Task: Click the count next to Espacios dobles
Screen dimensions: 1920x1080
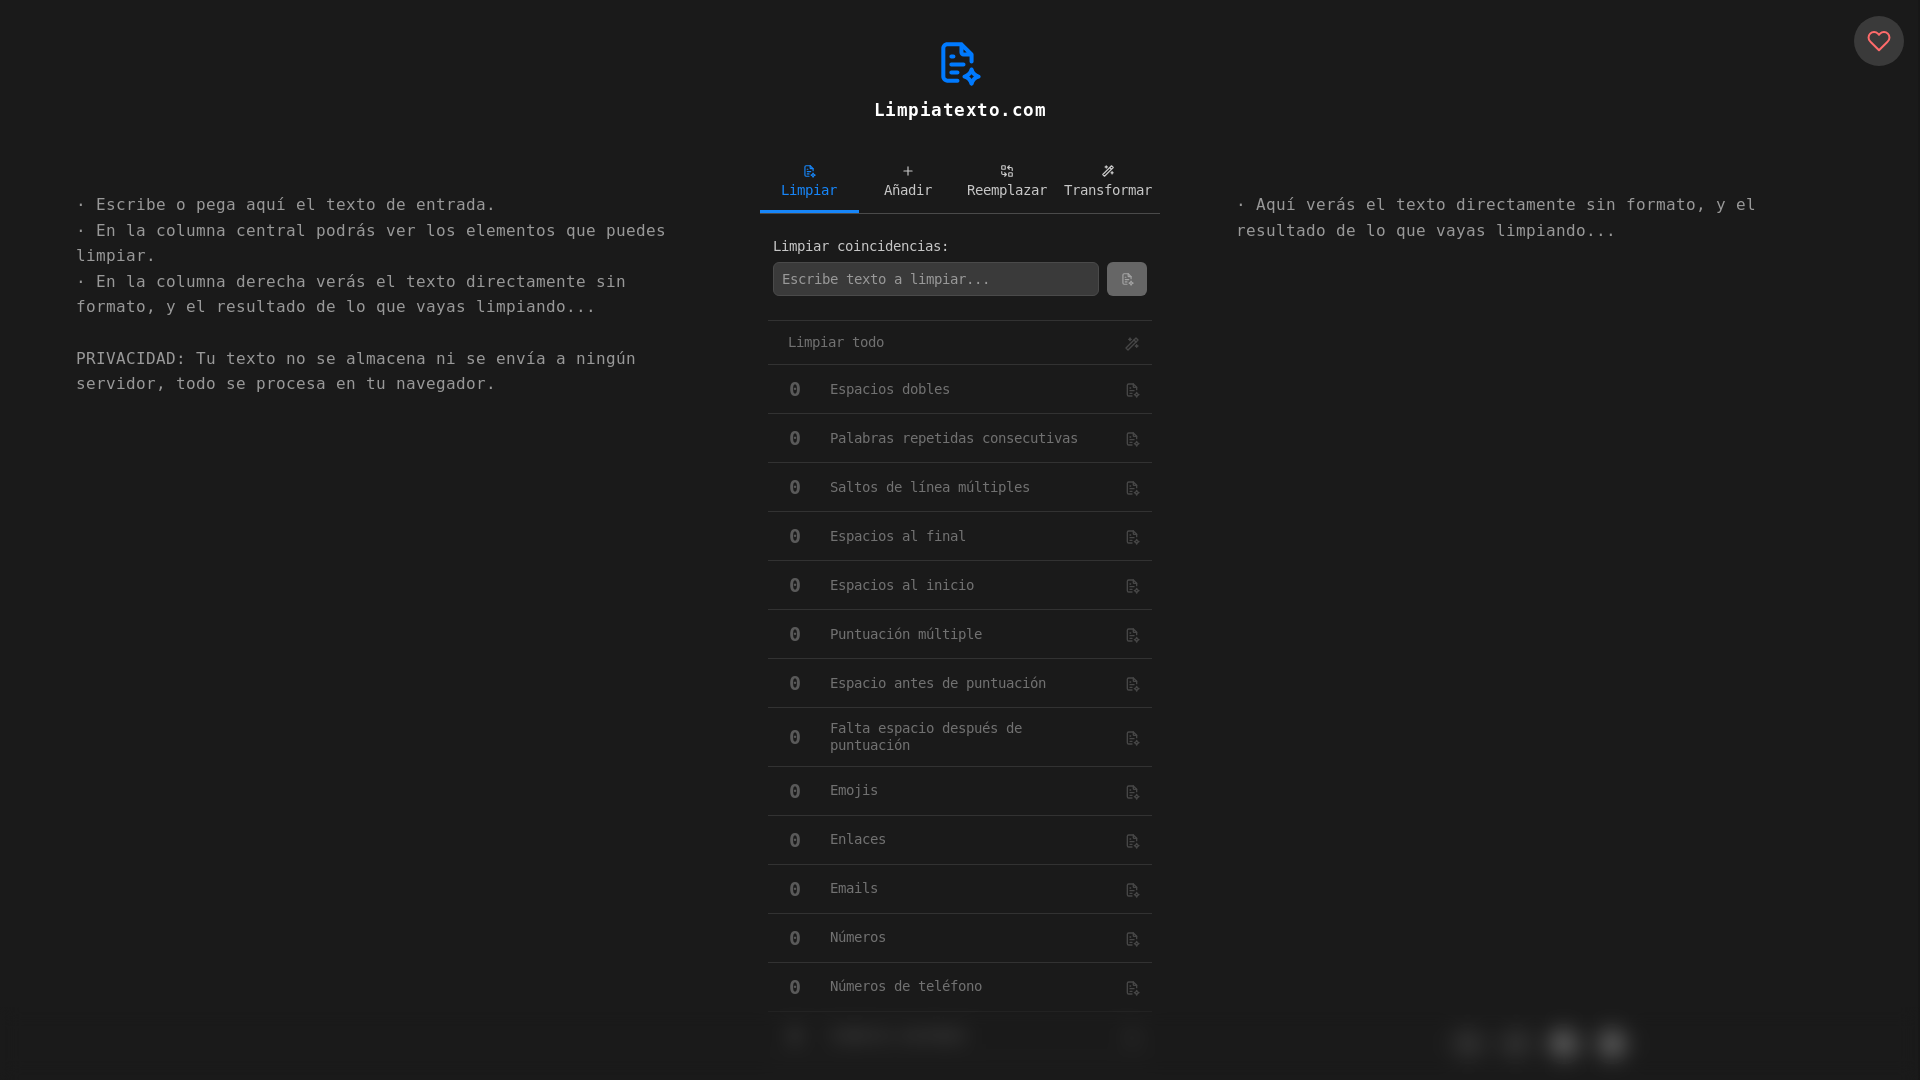Action: (795, 389)
